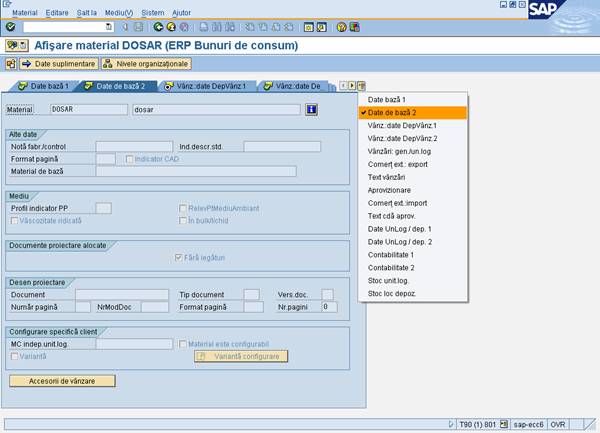Viewport: 600px width, 433px height.
Task: Open the command field history dropdown
Action: [x=109, y=27]
